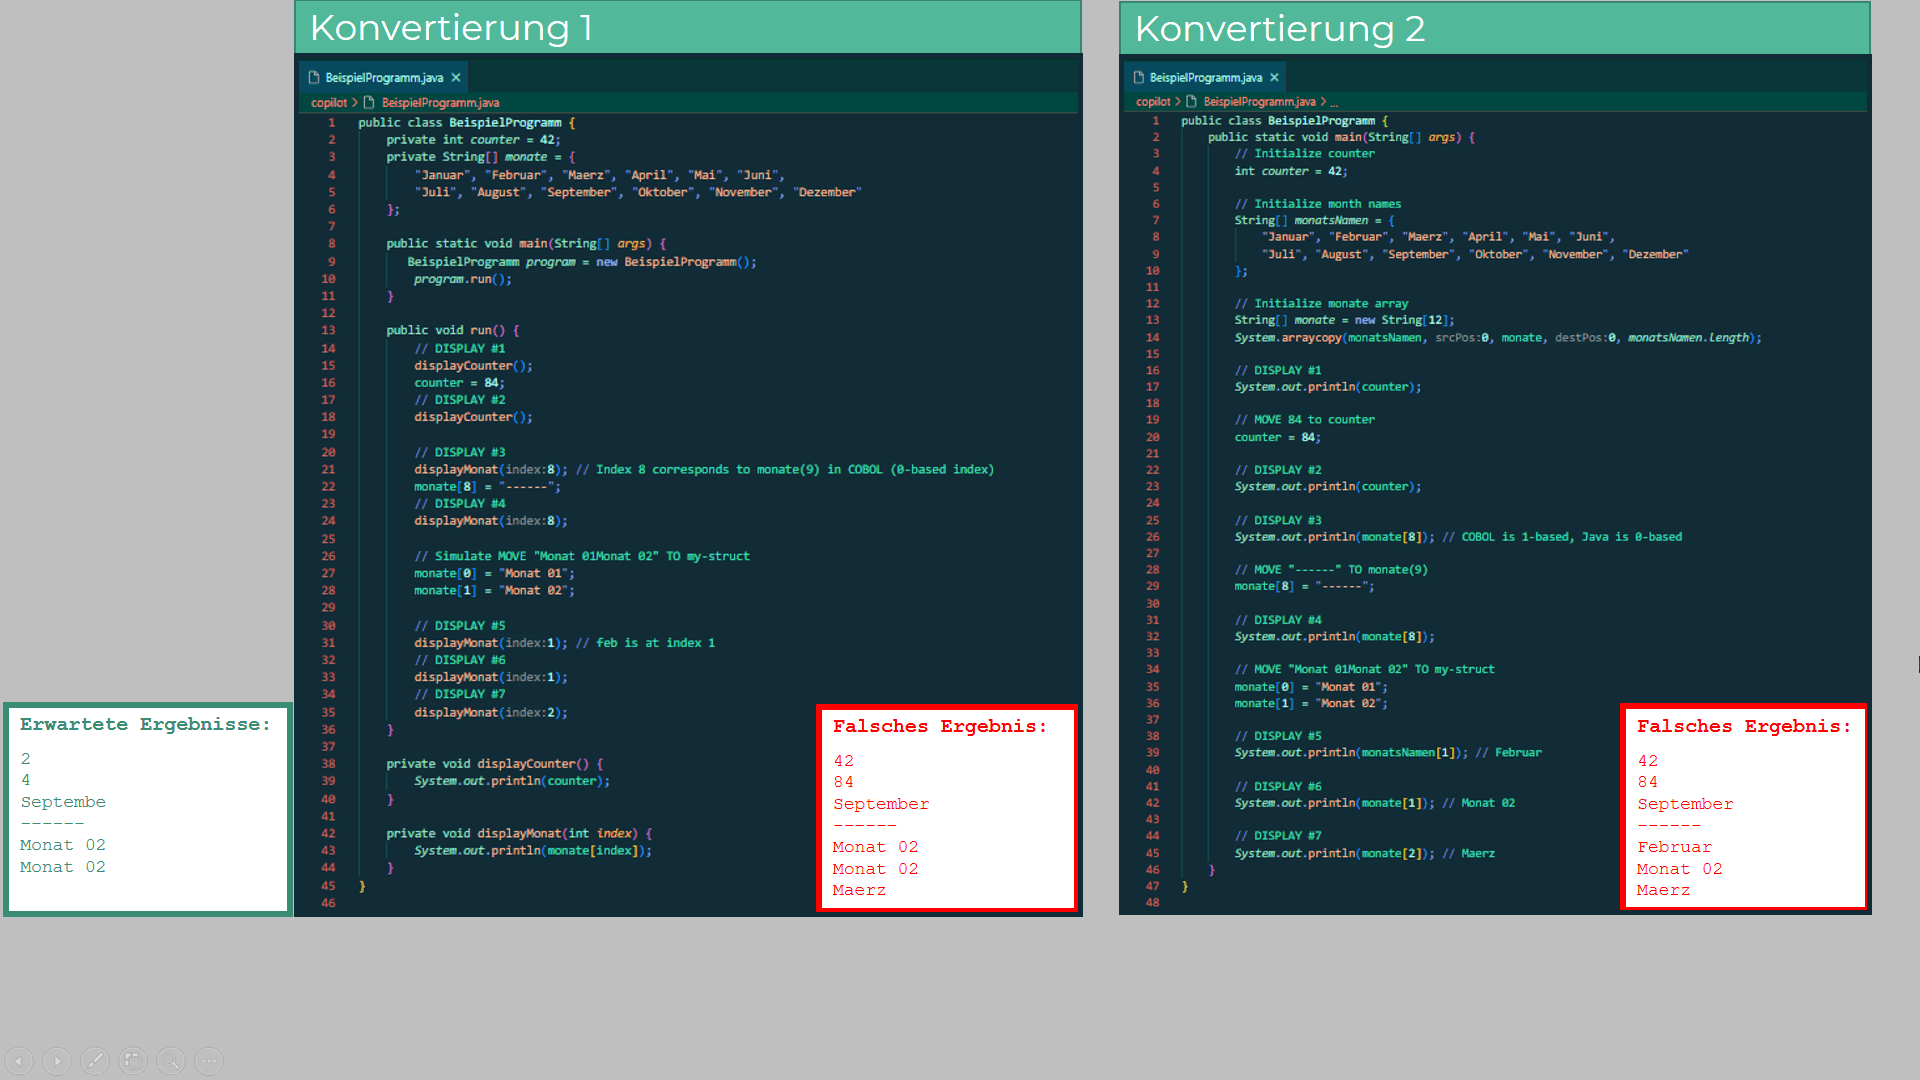Select BeispielProgramm.java tab in Konvertierung 2
The width and height of the screenshot is (1920, 1080).
point(1205,78)
